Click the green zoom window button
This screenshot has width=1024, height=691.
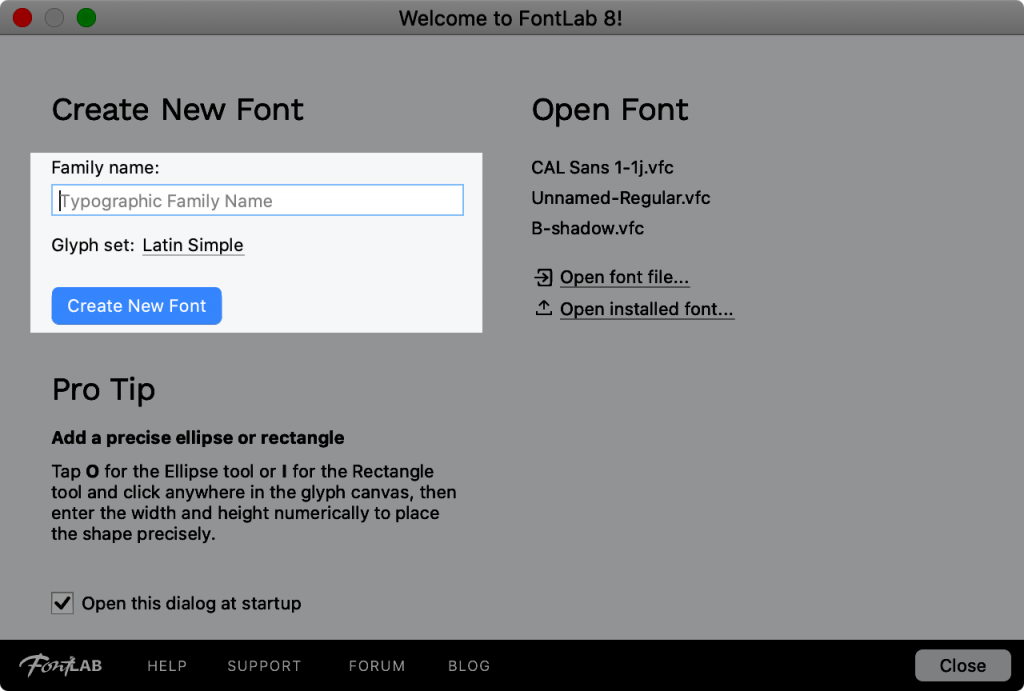[86, 18]
